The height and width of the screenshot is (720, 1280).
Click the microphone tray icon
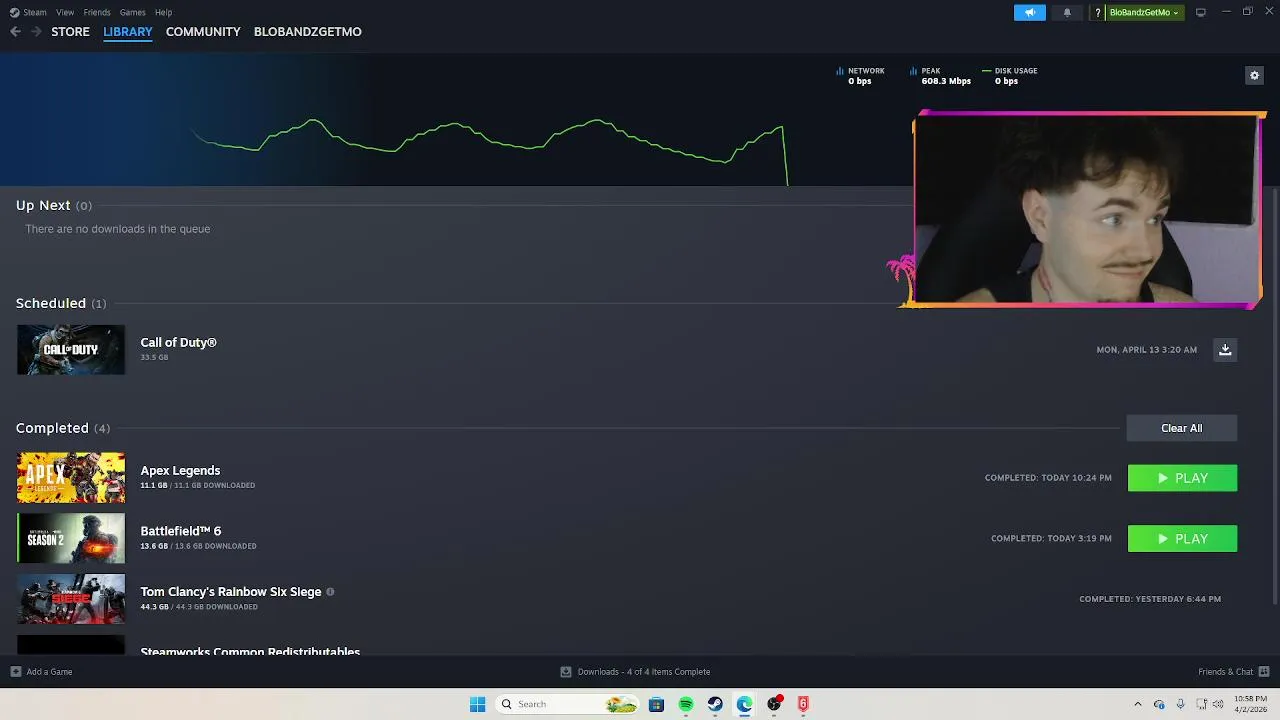1180,704
